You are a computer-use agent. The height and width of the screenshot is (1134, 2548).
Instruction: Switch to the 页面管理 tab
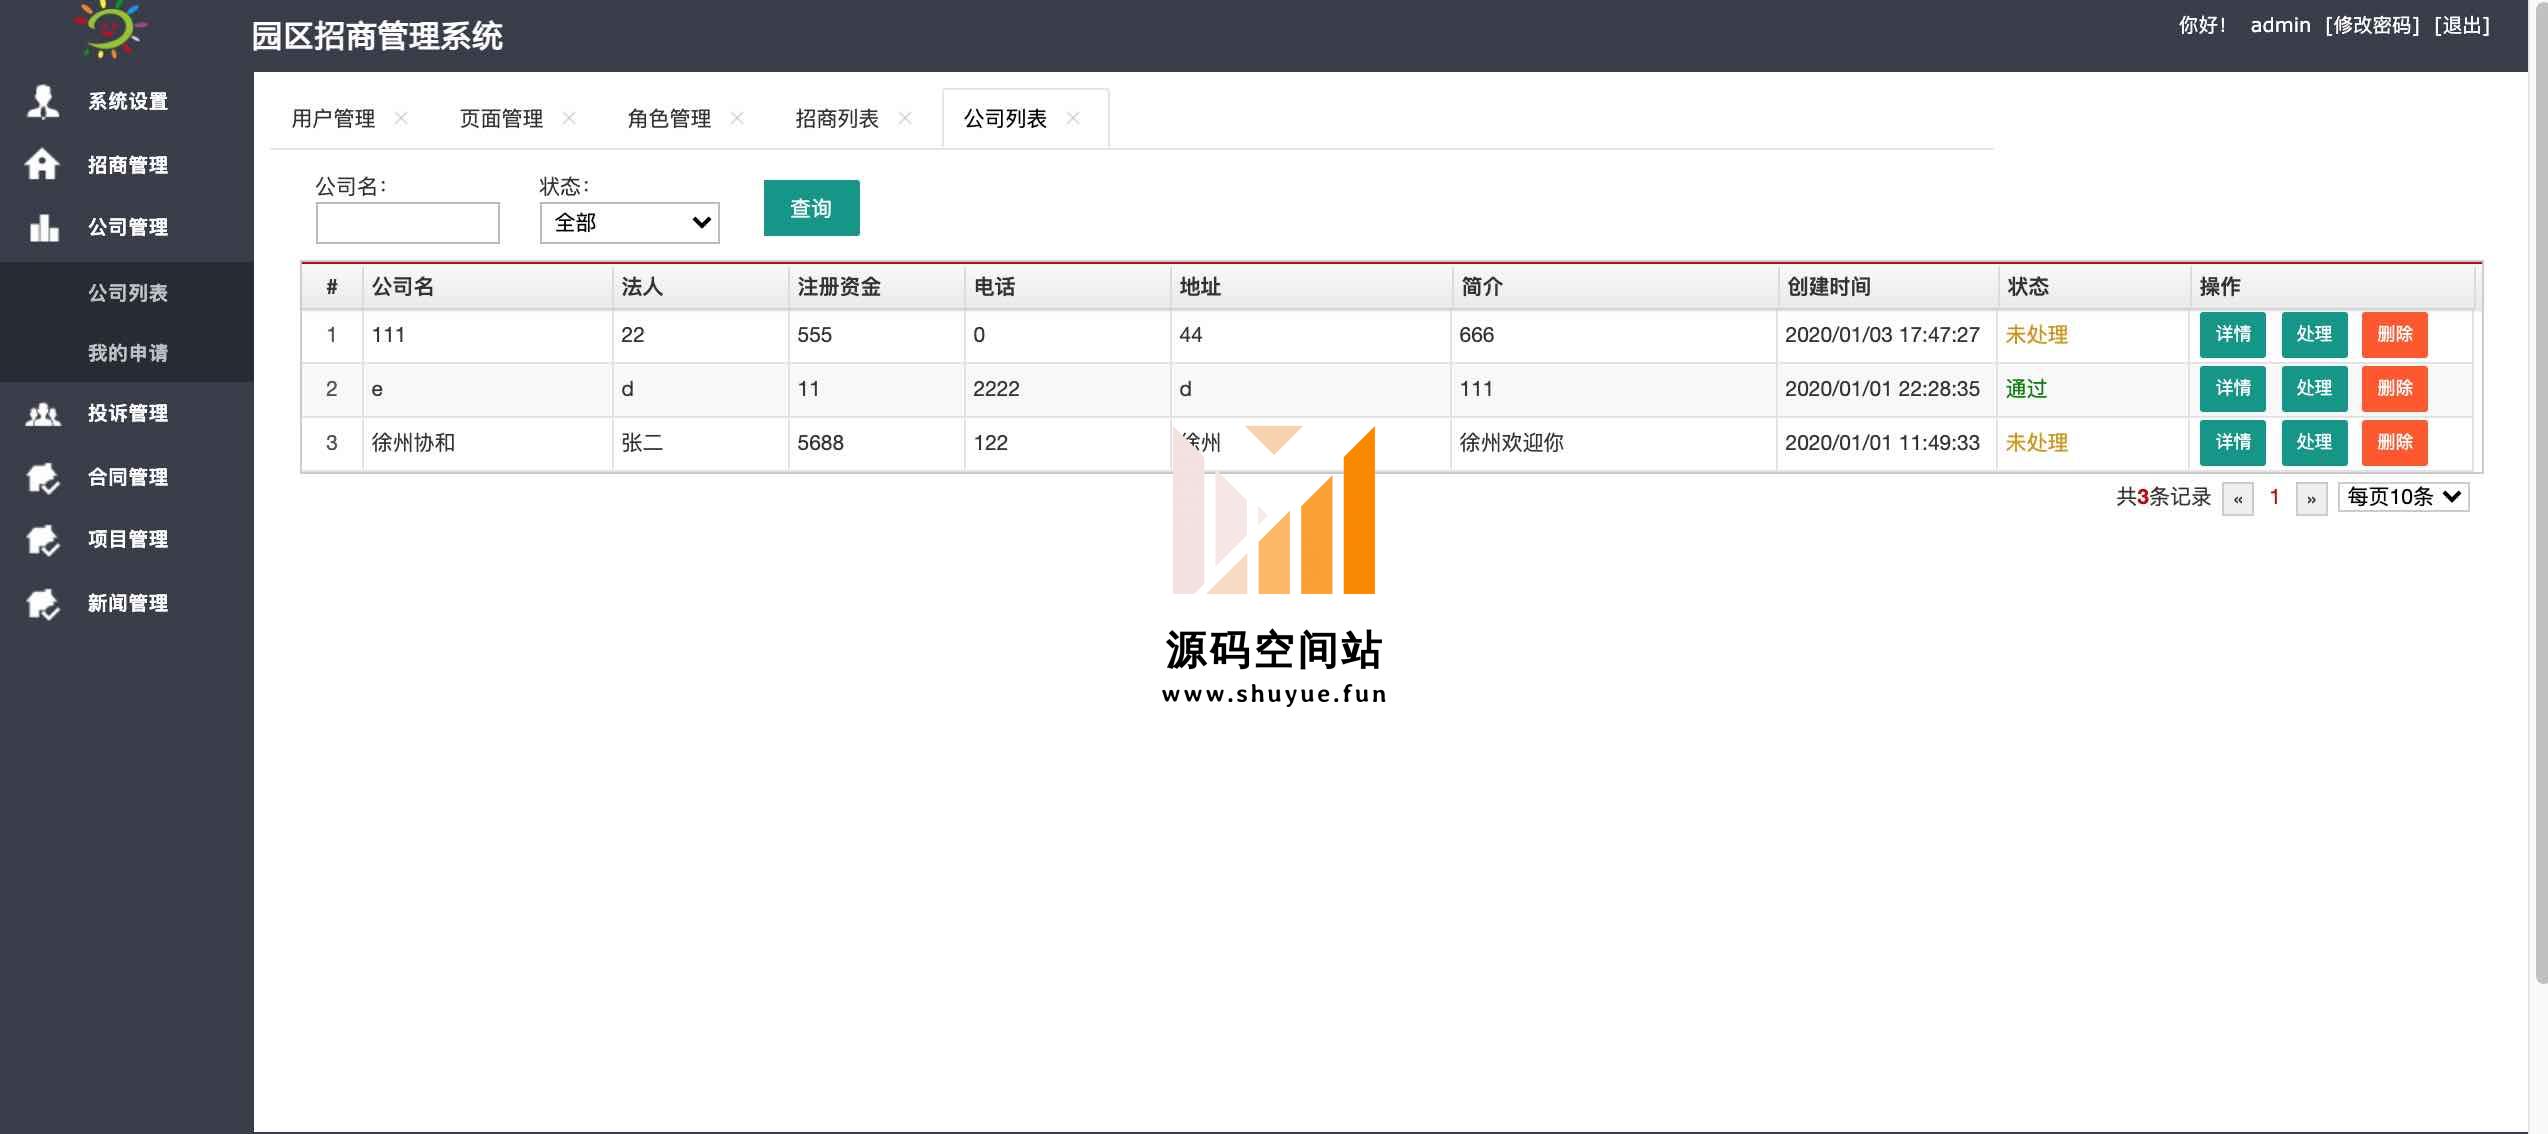[501, 118]
